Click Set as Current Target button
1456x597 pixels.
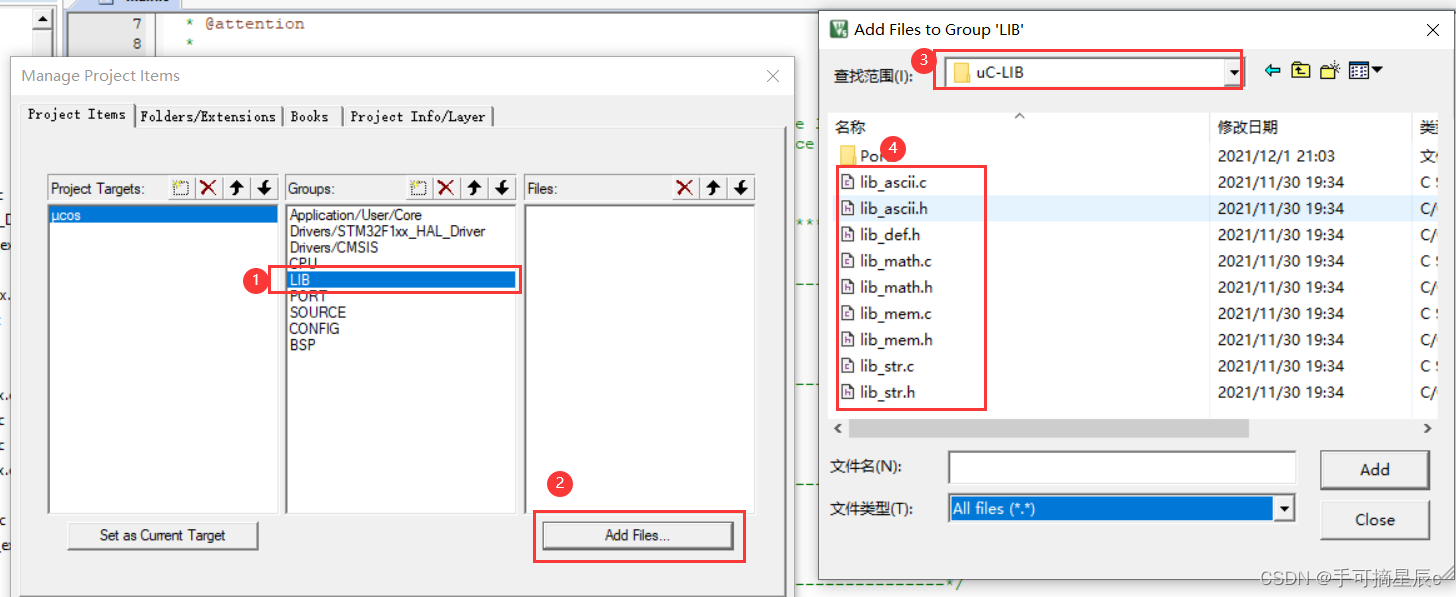point(163,535)
